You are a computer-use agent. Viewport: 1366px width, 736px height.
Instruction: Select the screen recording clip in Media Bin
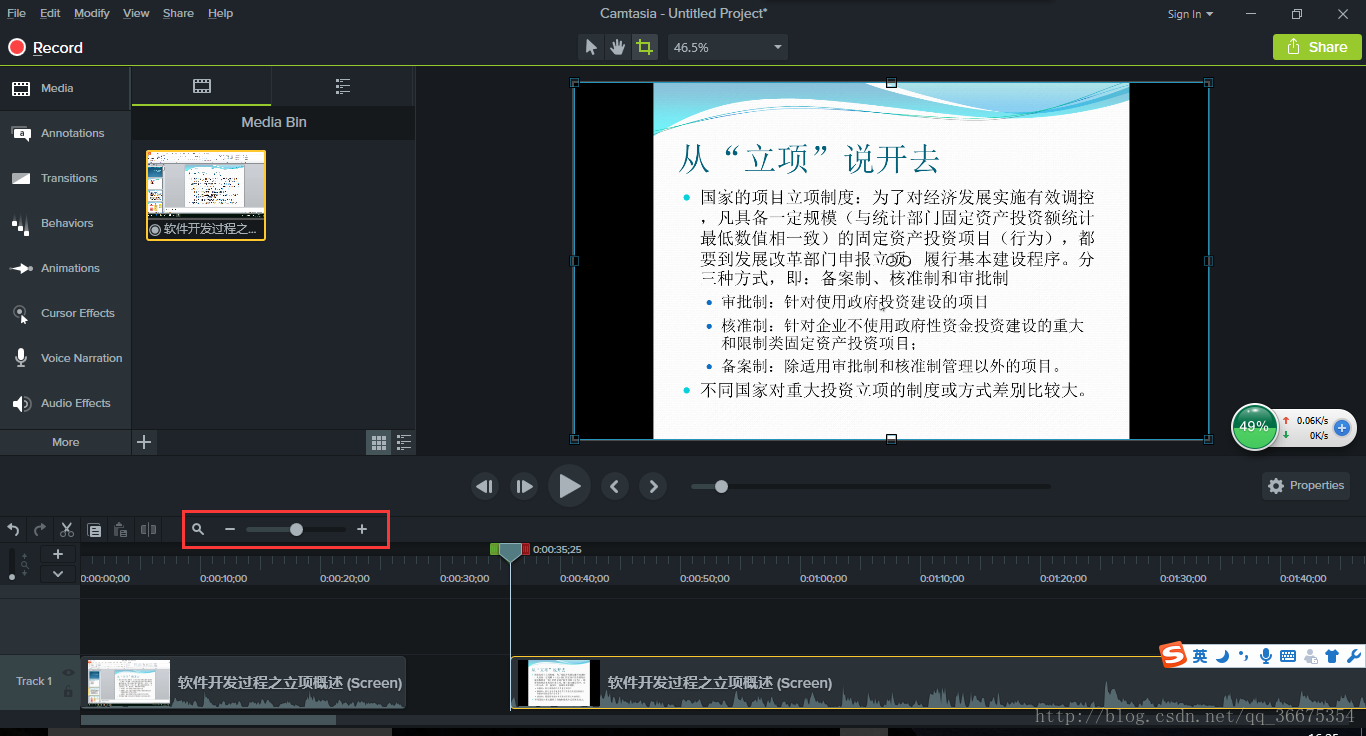tap(206, 195)
